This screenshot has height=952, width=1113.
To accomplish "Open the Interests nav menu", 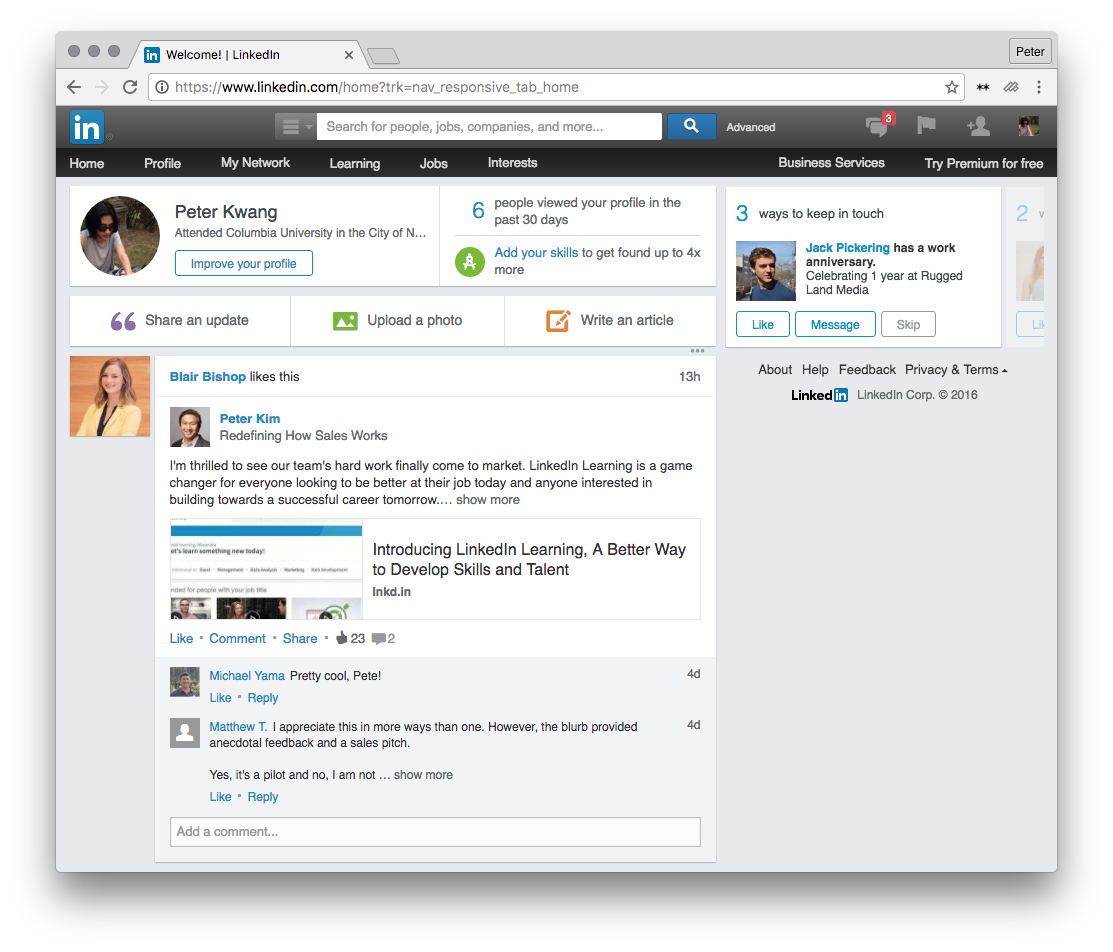I will tap(512, 163).
